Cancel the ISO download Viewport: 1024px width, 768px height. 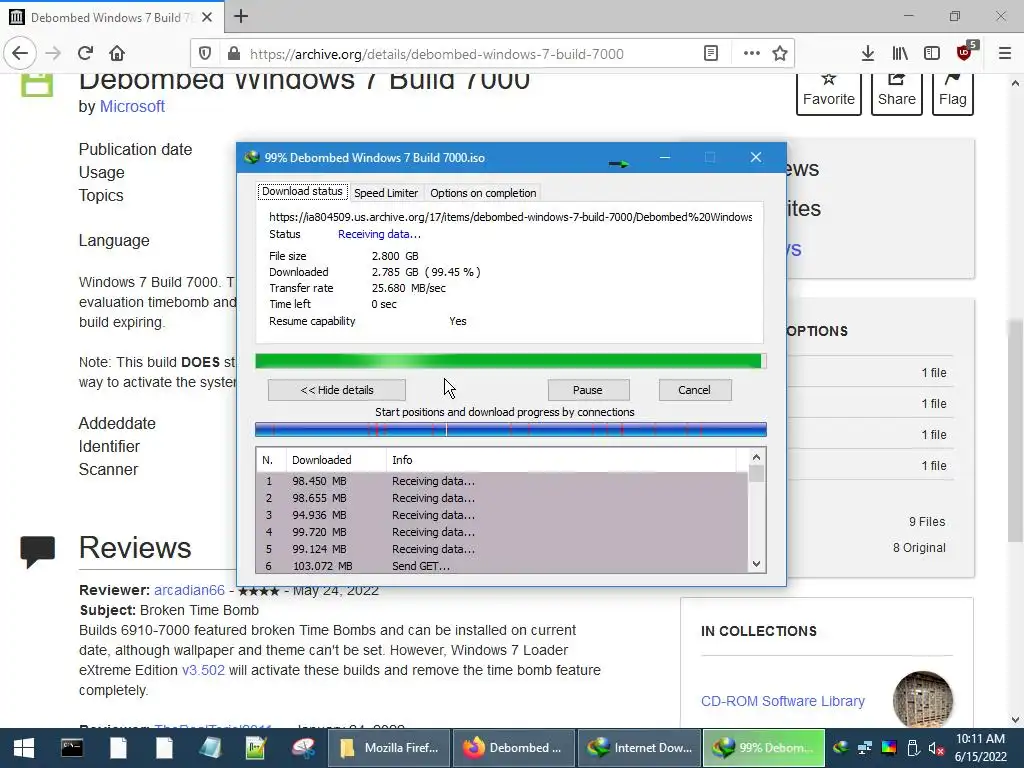point(694,390)
